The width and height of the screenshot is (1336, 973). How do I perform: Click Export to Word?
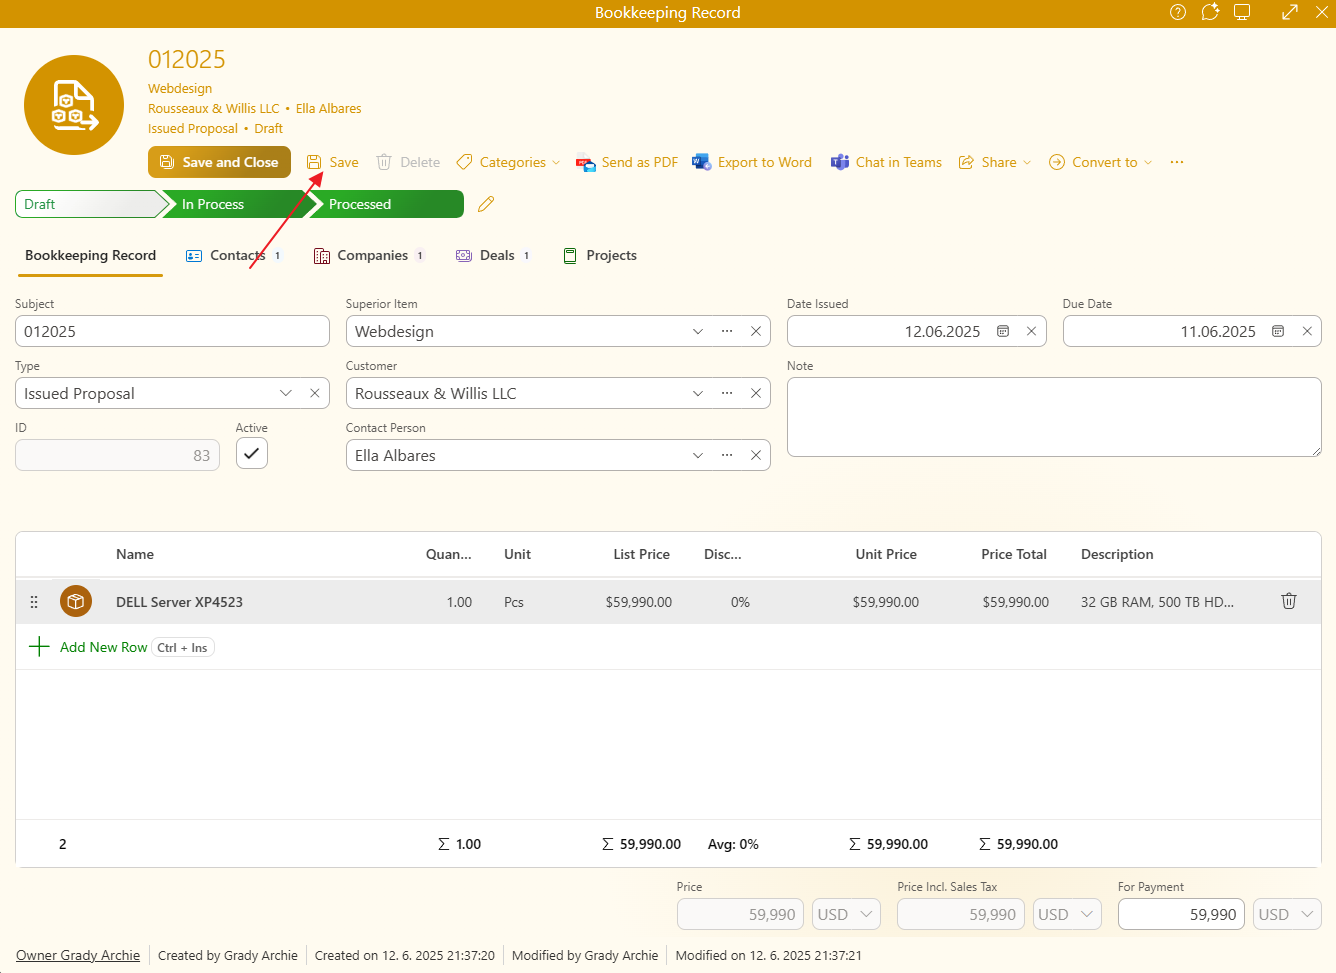(752, 162)
